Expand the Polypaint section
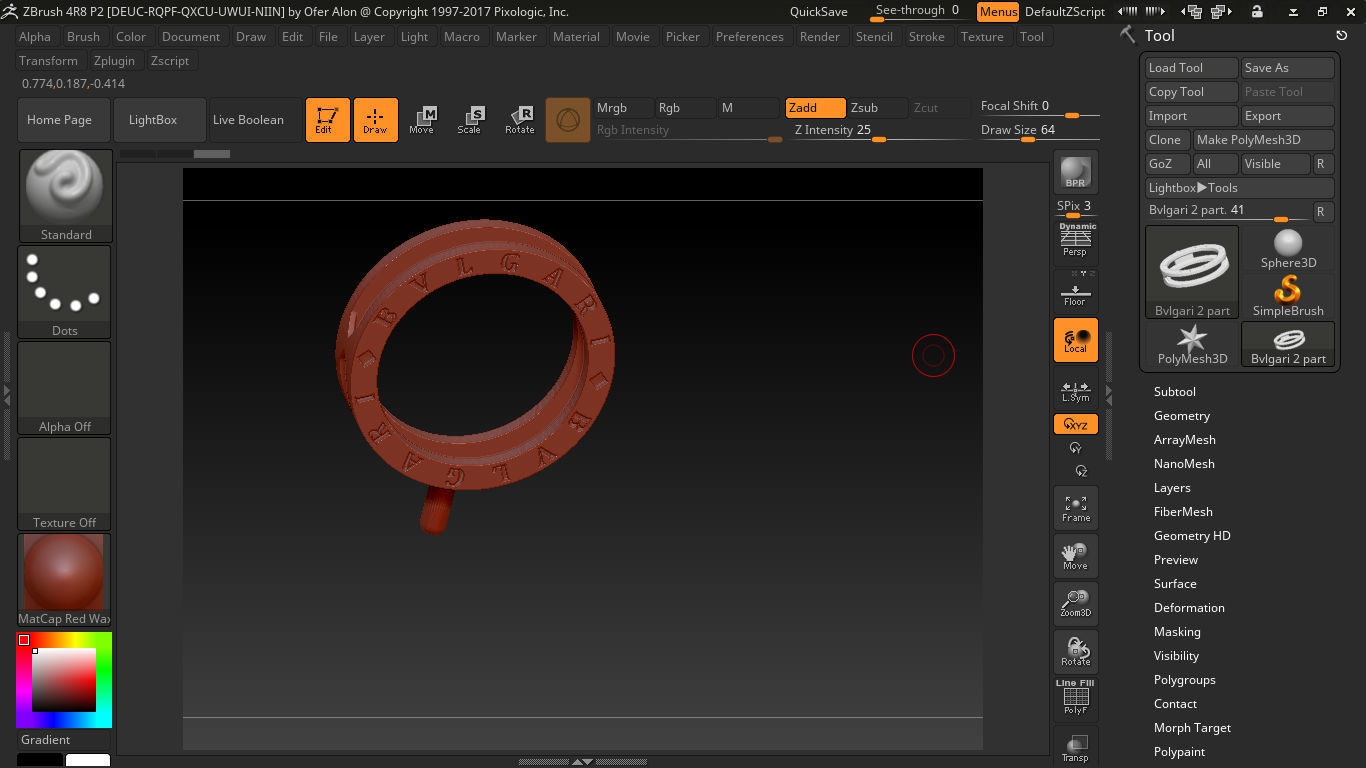1366x768 pixels. pos(1179,752)
